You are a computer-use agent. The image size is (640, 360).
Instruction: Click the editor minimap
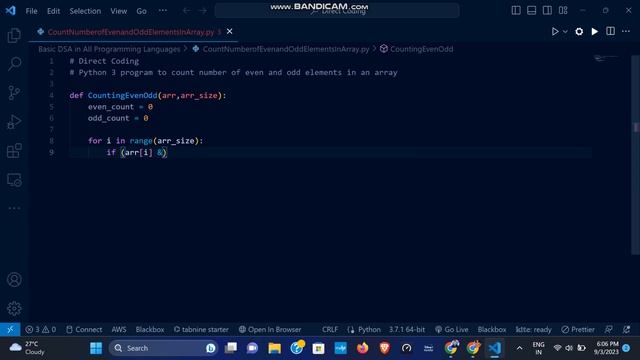point(607,59)
